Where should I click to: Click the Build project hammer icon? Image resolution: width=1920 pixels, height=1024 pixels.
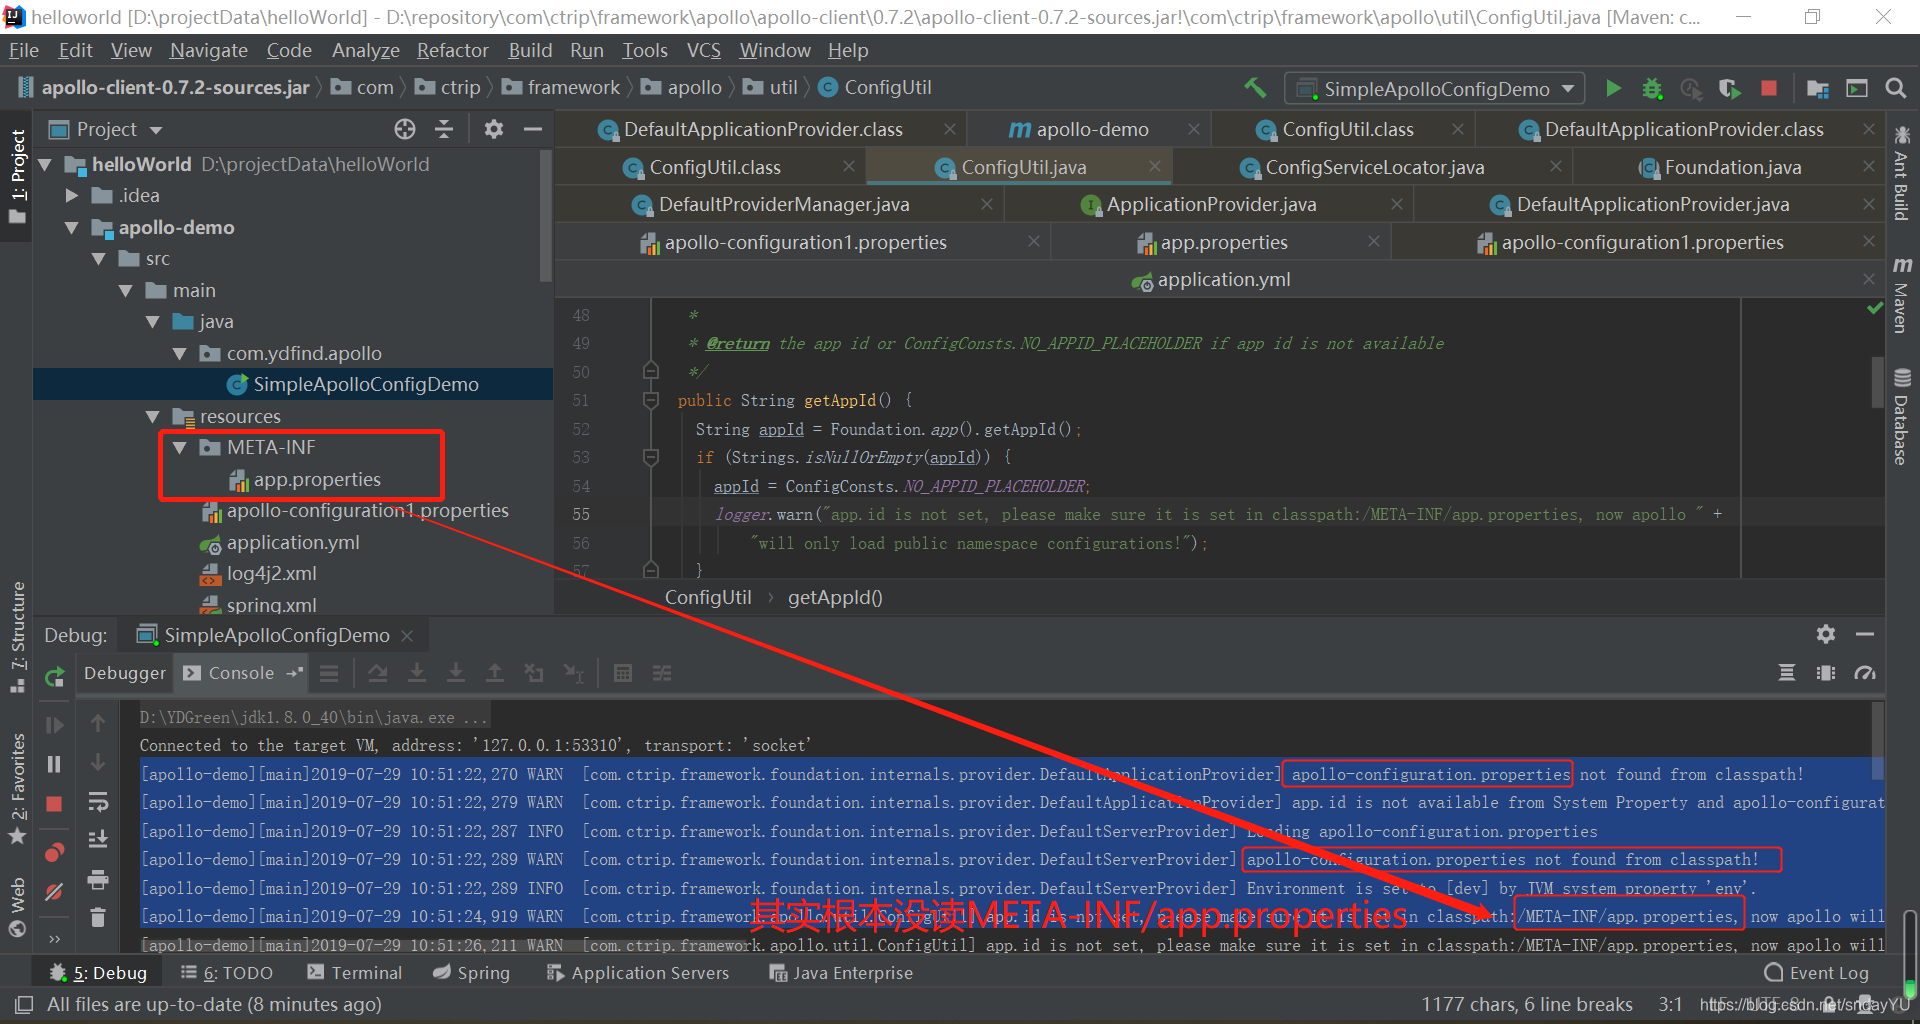tap(1254, 88)
